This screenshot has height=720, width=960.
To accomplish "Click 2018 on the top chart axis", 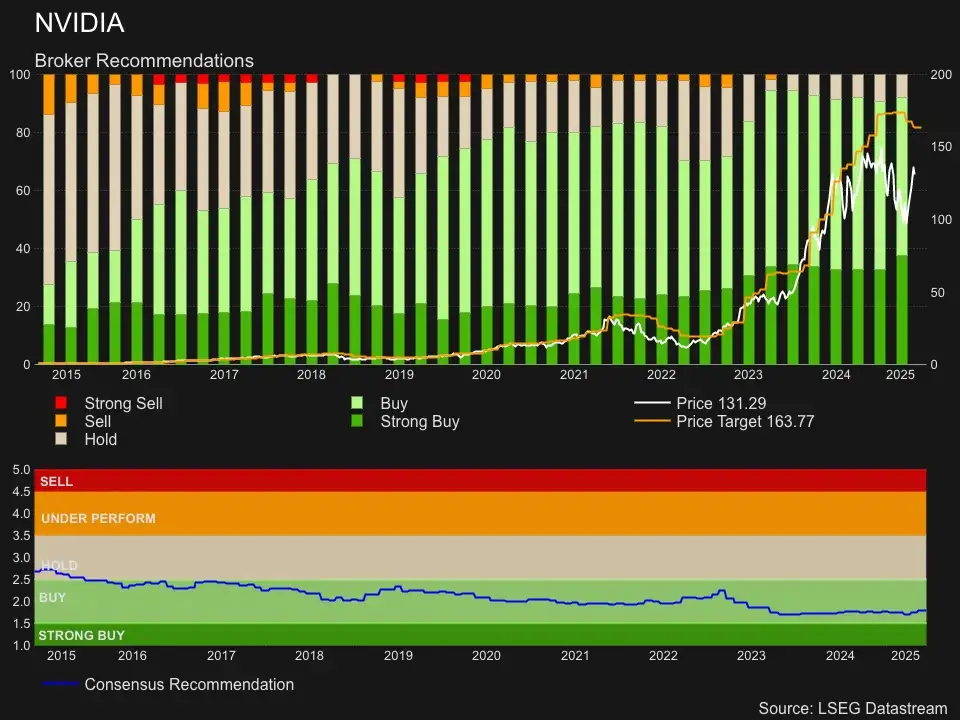I will (x=312, y=374).
